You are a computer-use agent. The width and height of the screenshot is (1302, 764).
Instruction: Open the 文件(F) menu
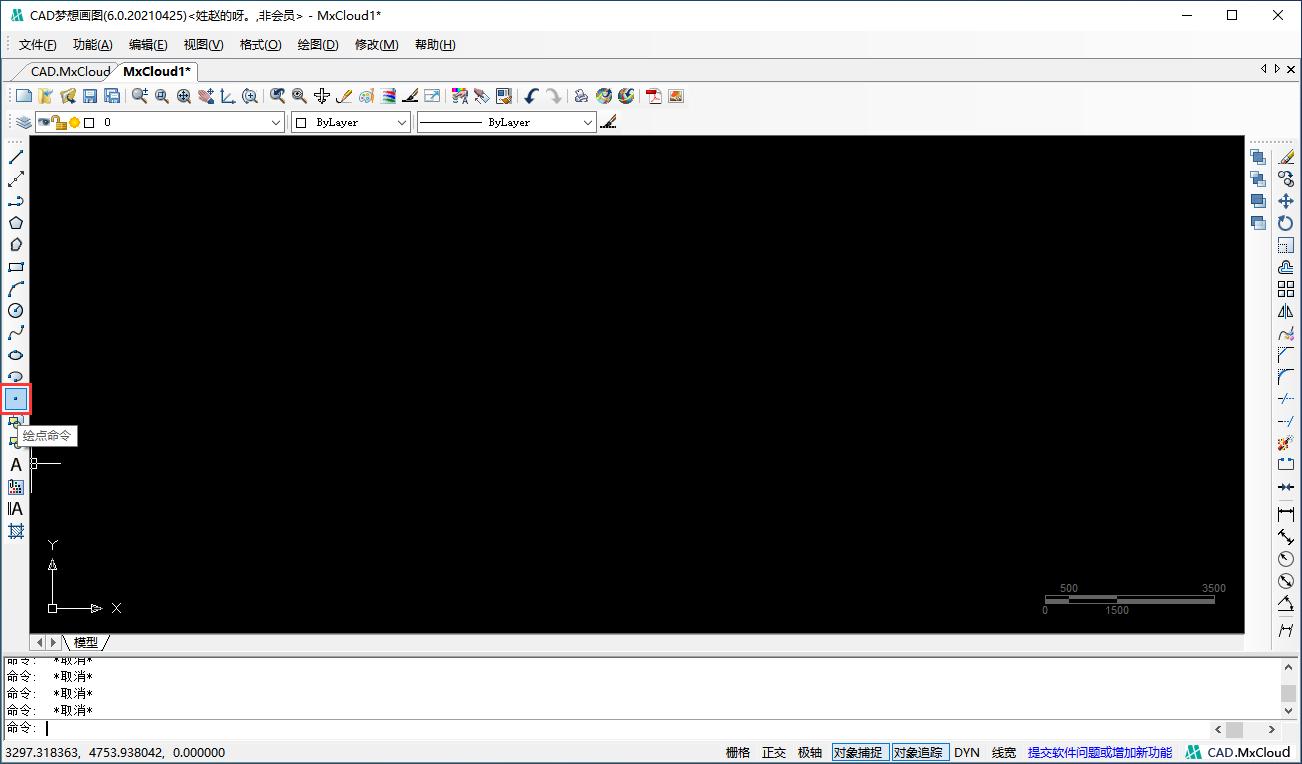[x=38, y=45]
